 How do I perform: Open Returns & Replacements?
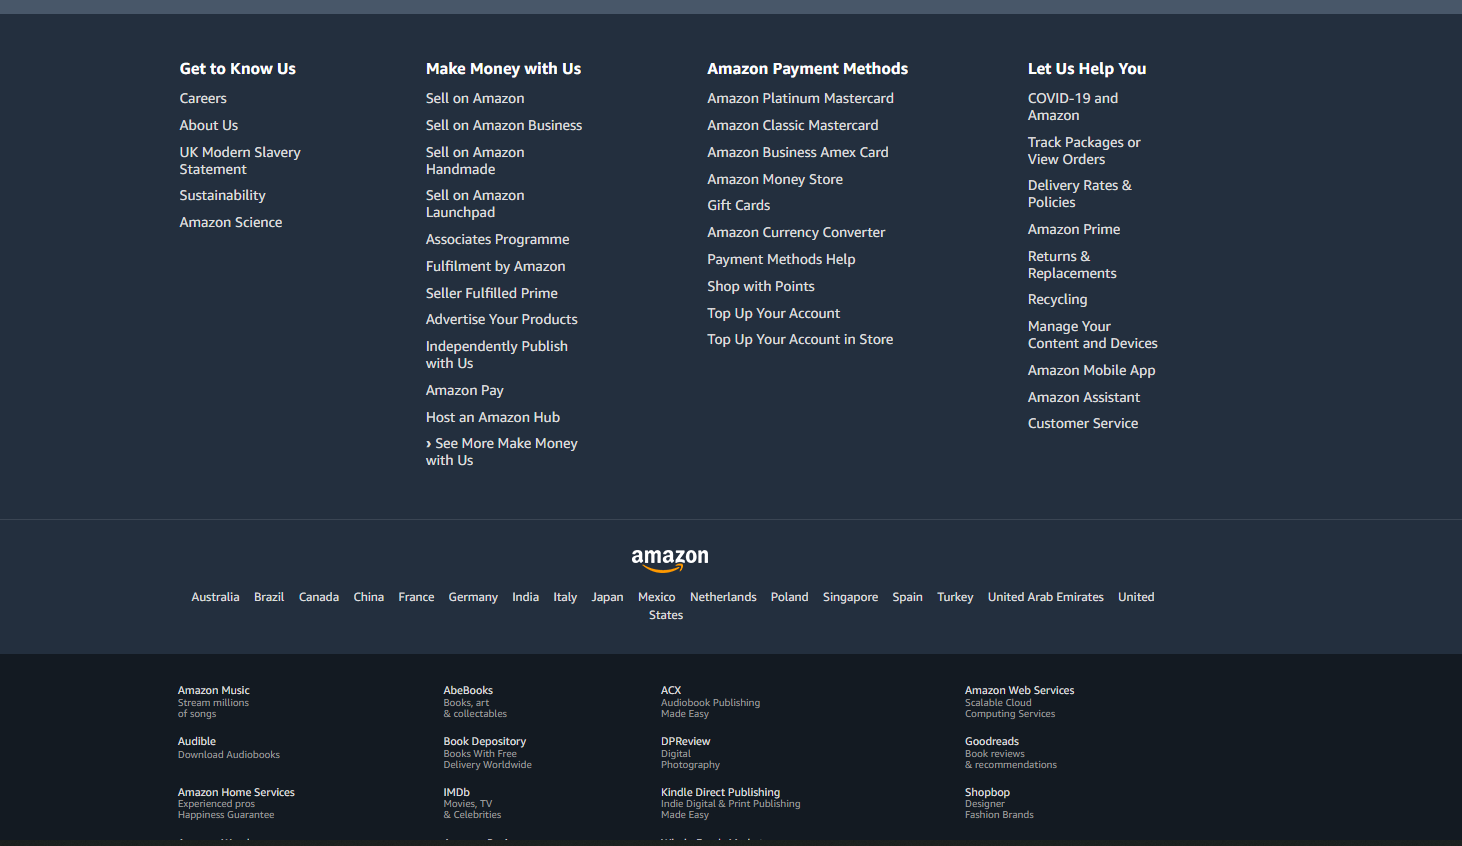pos(1072,265)
